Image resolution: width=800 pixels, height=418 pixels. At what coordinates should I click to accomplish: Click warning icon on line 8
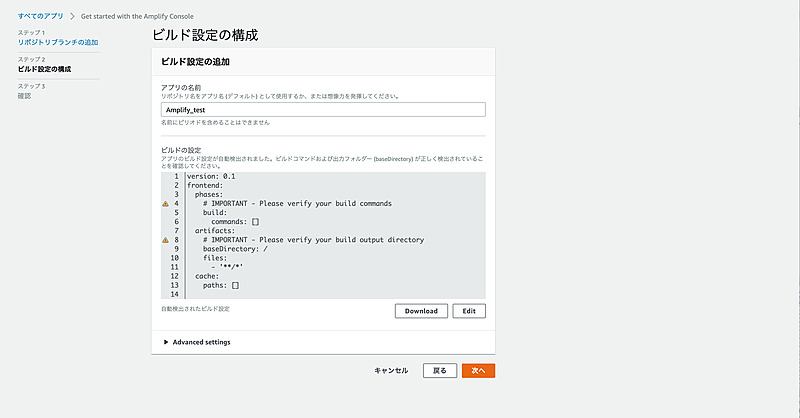[165, 240]
